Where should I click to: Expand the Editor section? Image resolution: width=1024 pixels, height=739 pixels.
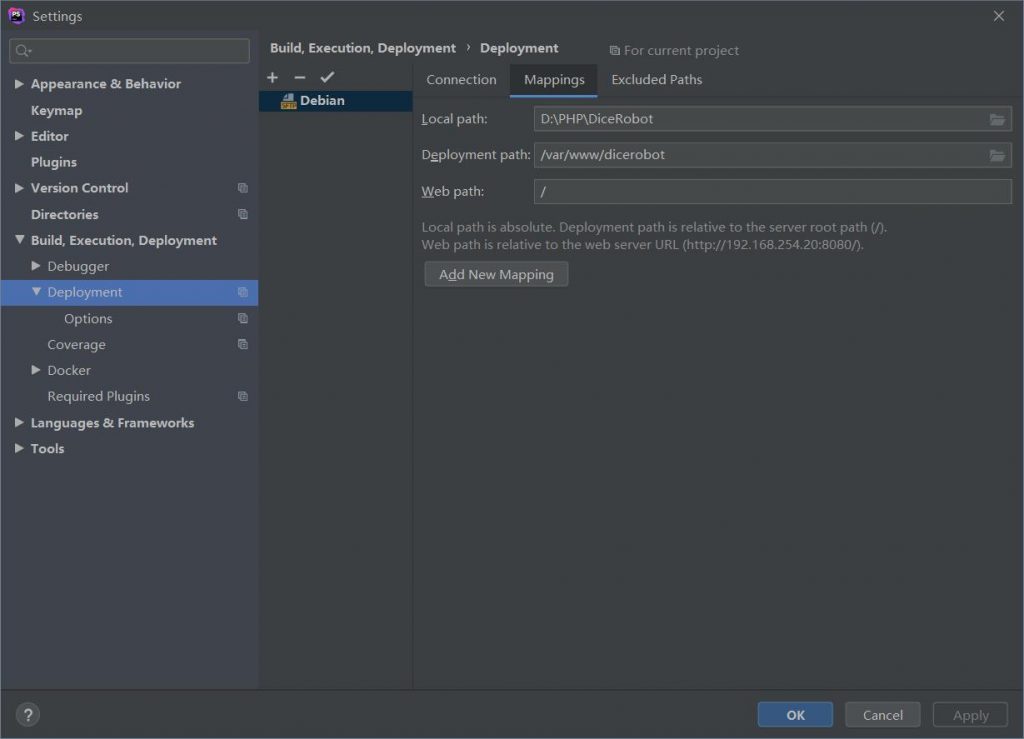click(19, 136)
